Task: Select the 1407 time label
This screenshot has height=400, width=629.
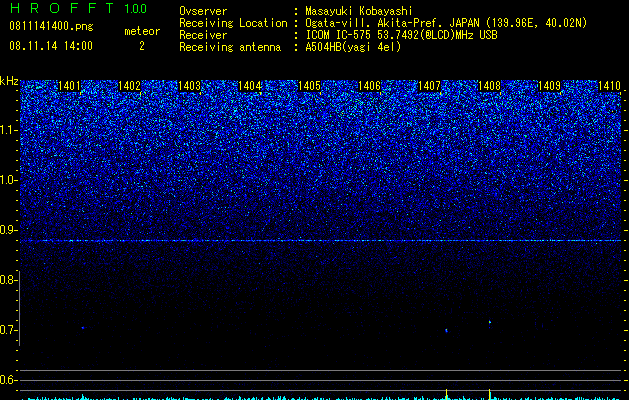Action: 429,86
